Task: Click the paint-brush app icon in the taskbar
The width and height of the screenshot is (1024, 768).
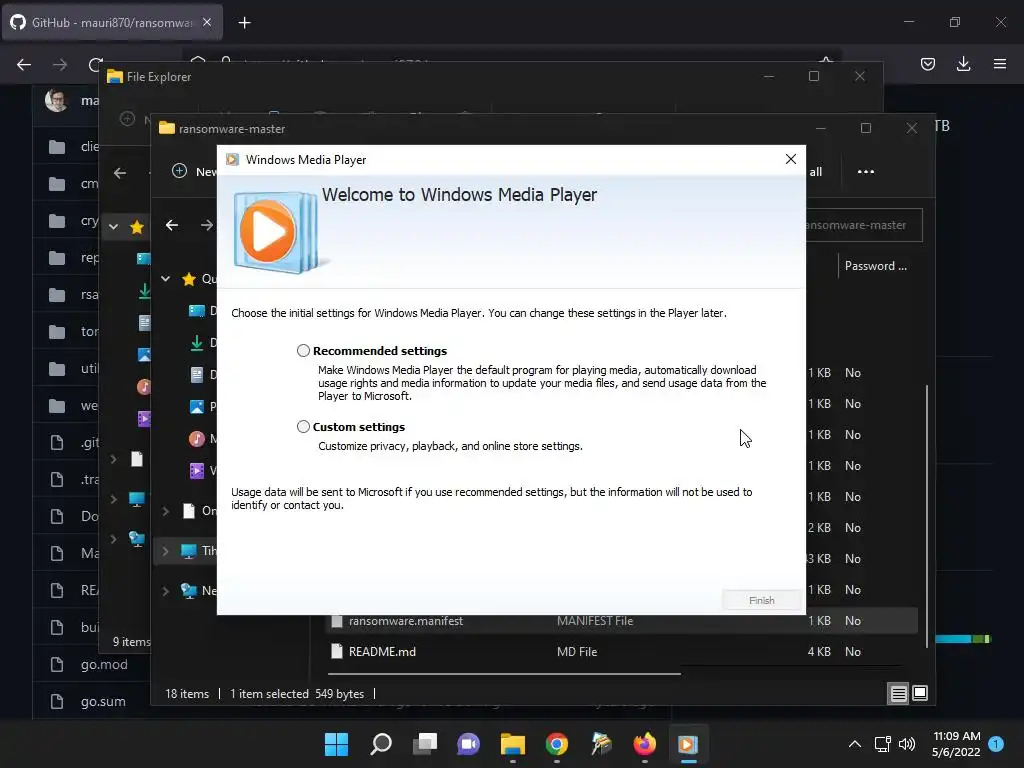Action: tap(601, 744)
